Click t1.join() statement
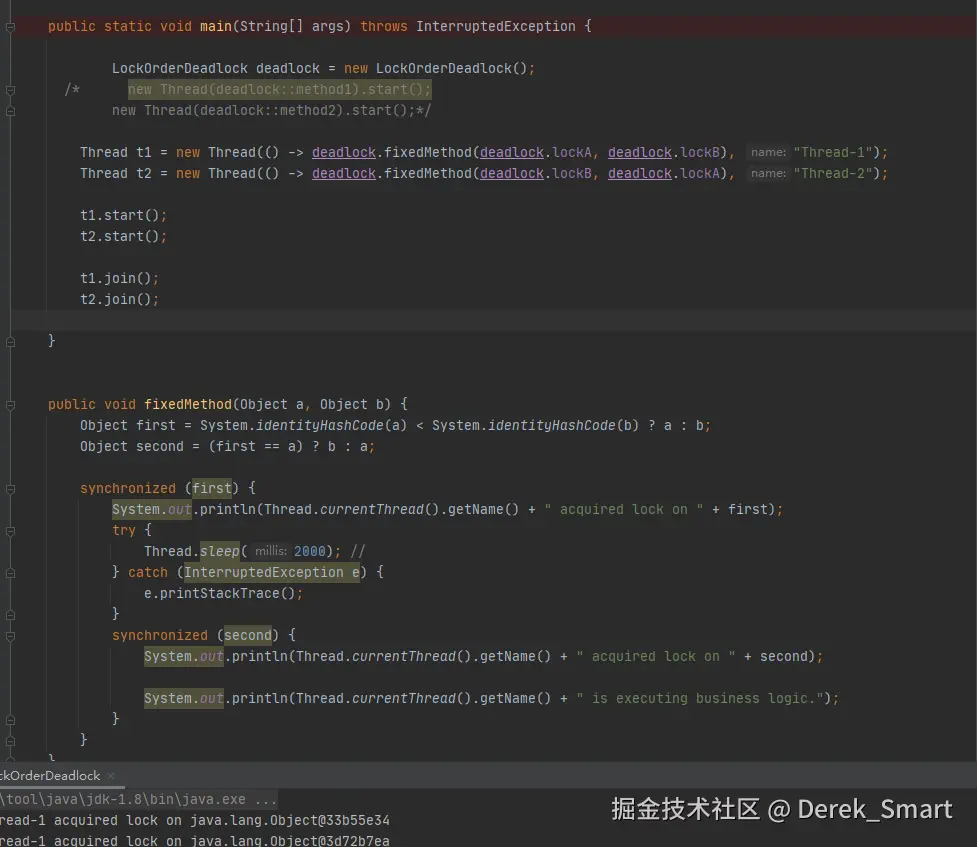The image size is (977, 847). pos(120,278)
